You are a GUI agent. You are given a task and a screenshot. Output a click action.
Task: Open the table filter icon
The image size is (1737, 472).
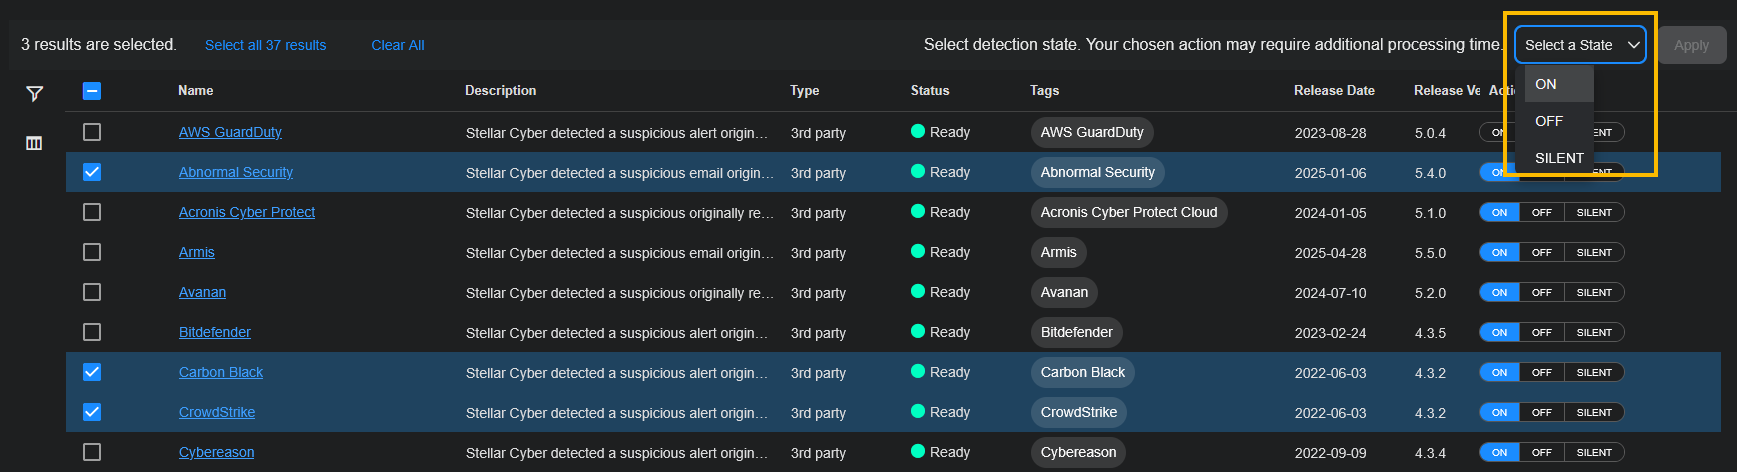coord(34,93)
